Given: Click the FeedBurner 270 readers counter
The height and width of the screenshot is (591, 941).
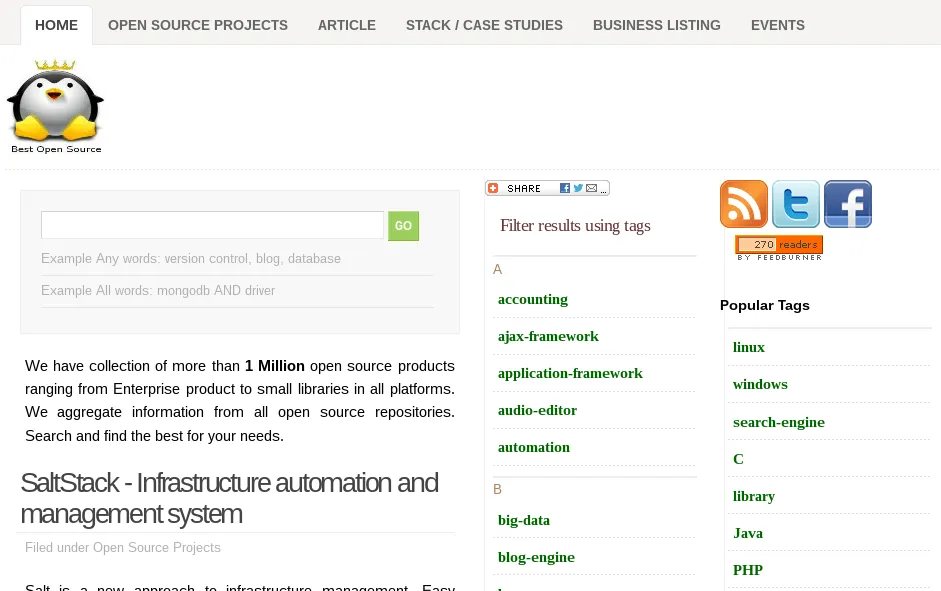Looking at the screenshot, I should pos(778,245).
